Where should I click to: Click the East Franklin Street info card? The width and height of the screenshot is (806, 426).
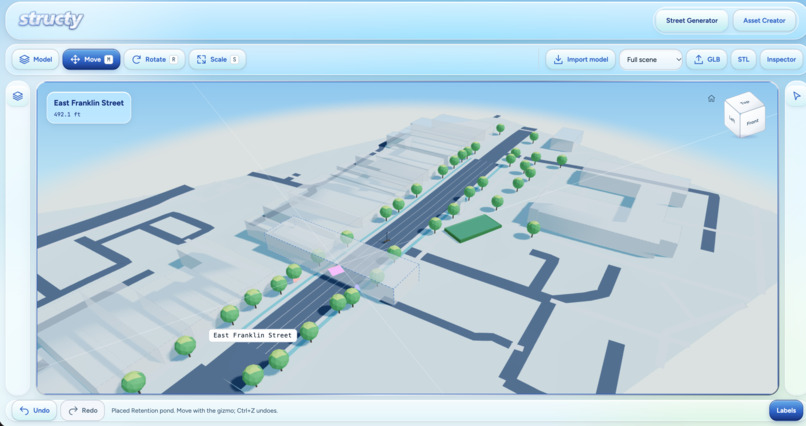tap(89, 108)
